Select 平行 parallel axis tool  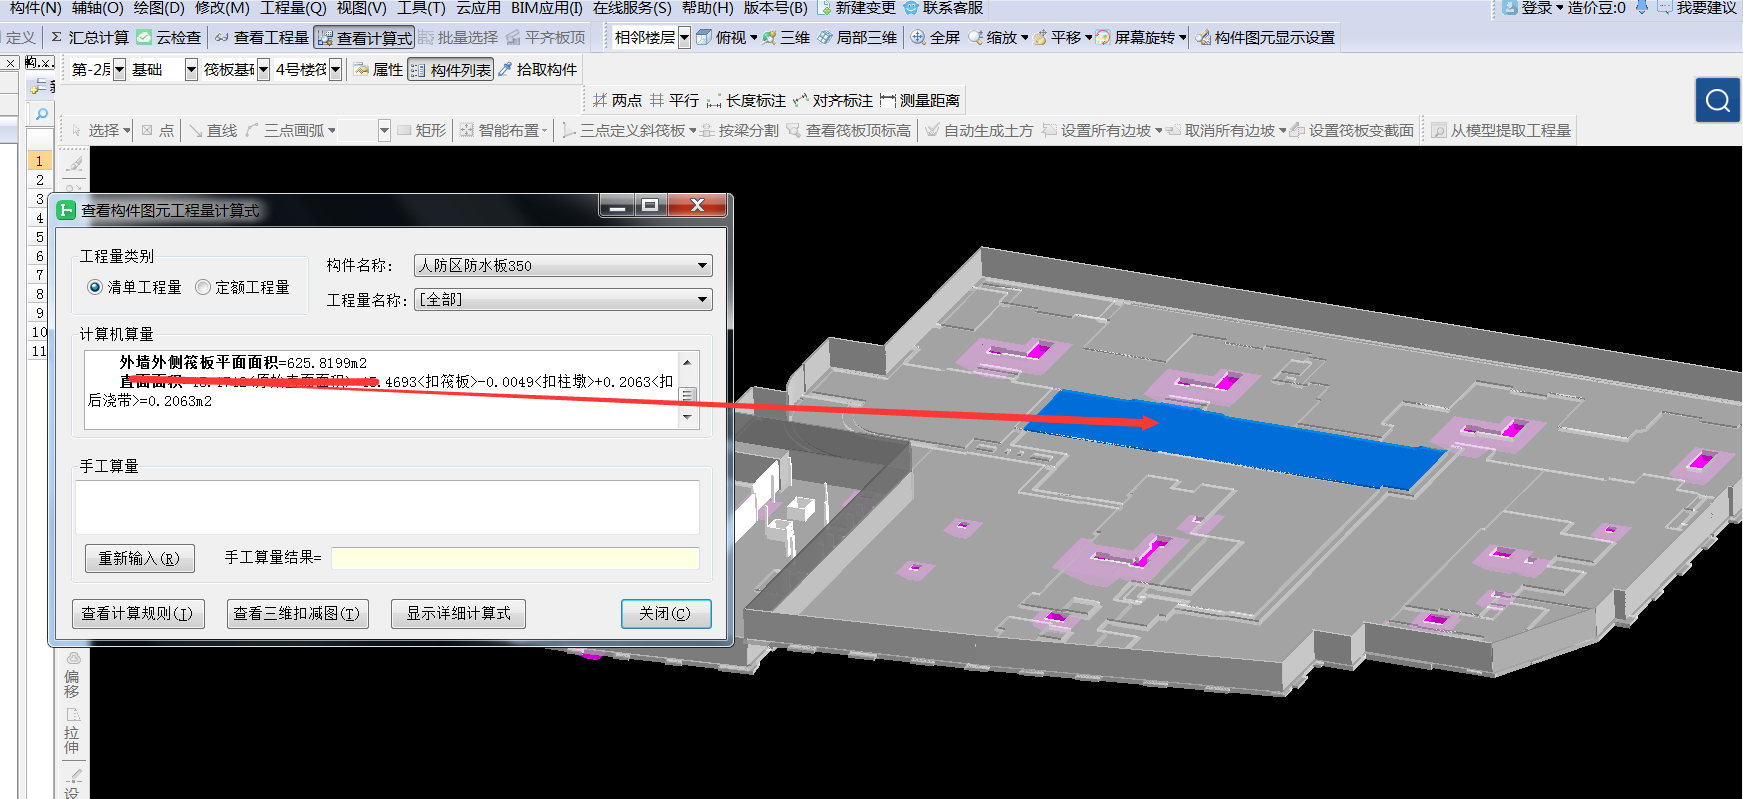click(674, 100)
